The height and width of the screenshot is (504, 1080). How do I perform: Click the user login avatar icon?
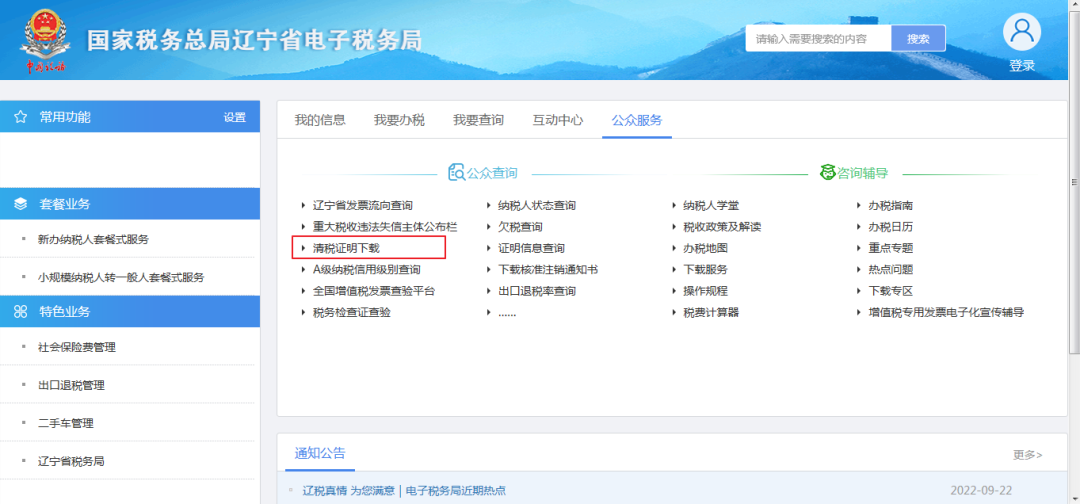point(1021,32)
